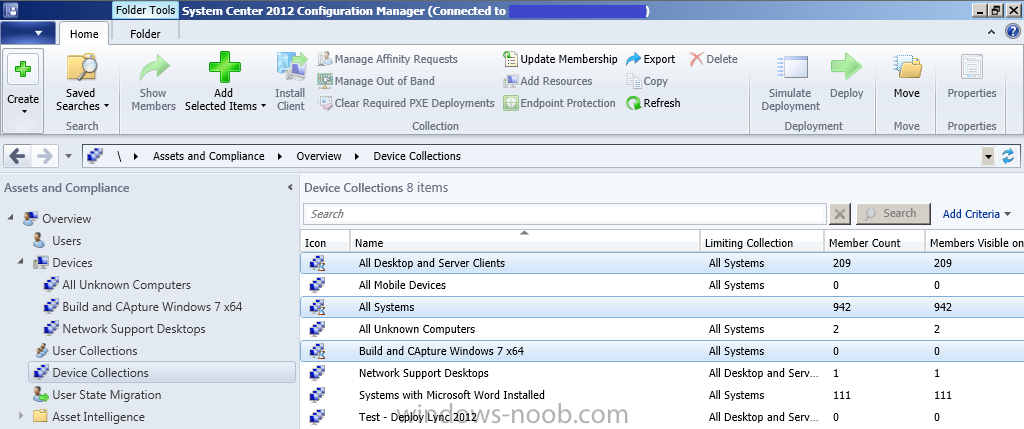The height and width of the screenshot is (429, 1024).
Task: Select Systems with Microsoft Word Installed row
Action: (x=662, y=395)
